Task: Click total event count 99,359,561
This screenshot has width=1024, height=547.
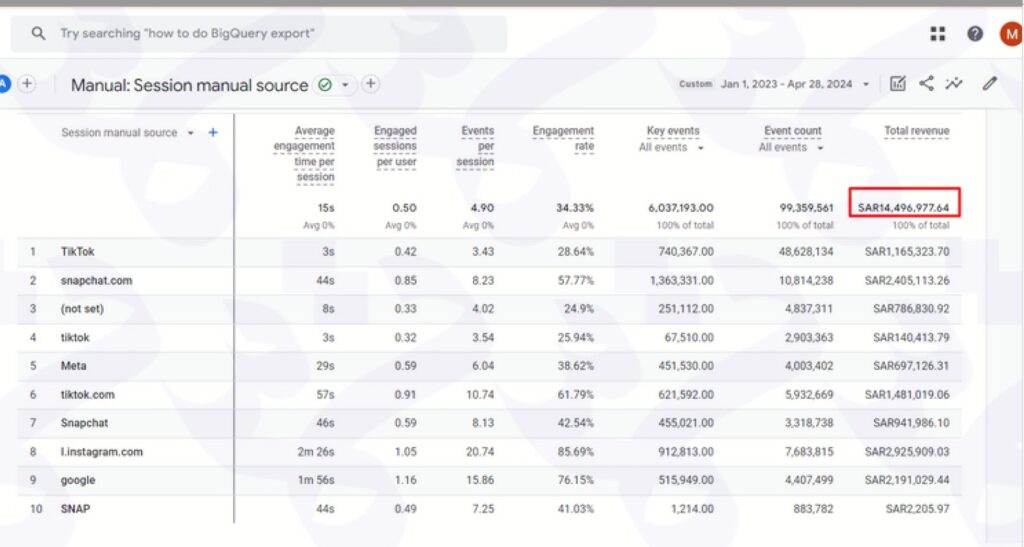Action: coord(807,208)
